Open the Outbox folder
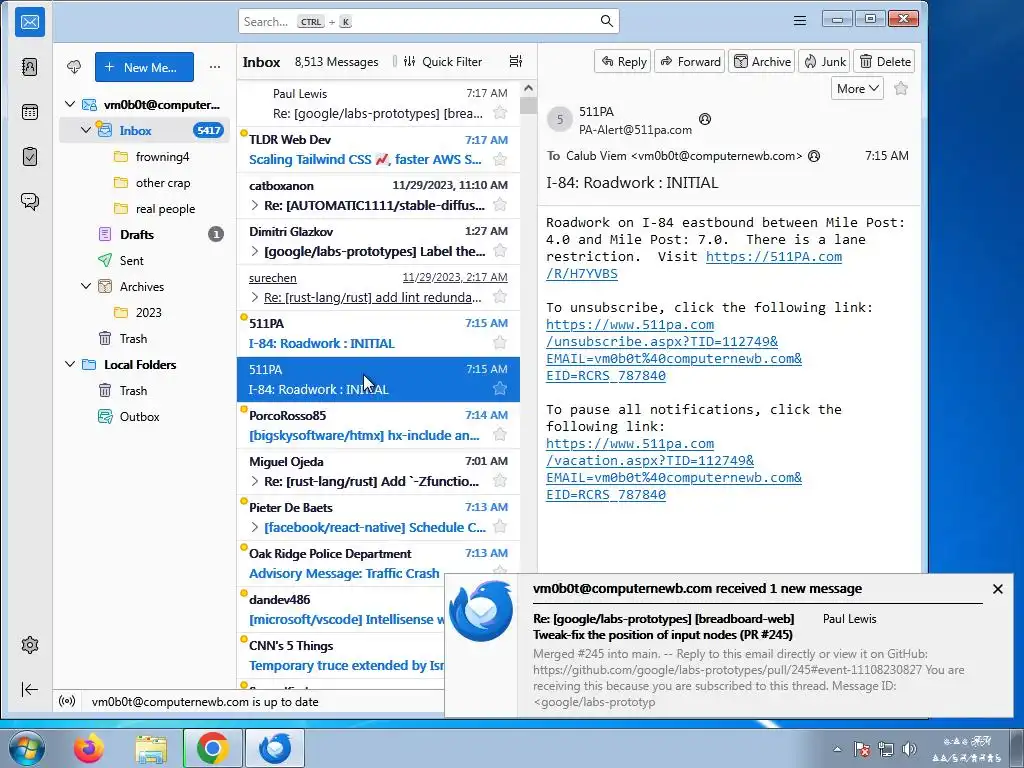 144,417
